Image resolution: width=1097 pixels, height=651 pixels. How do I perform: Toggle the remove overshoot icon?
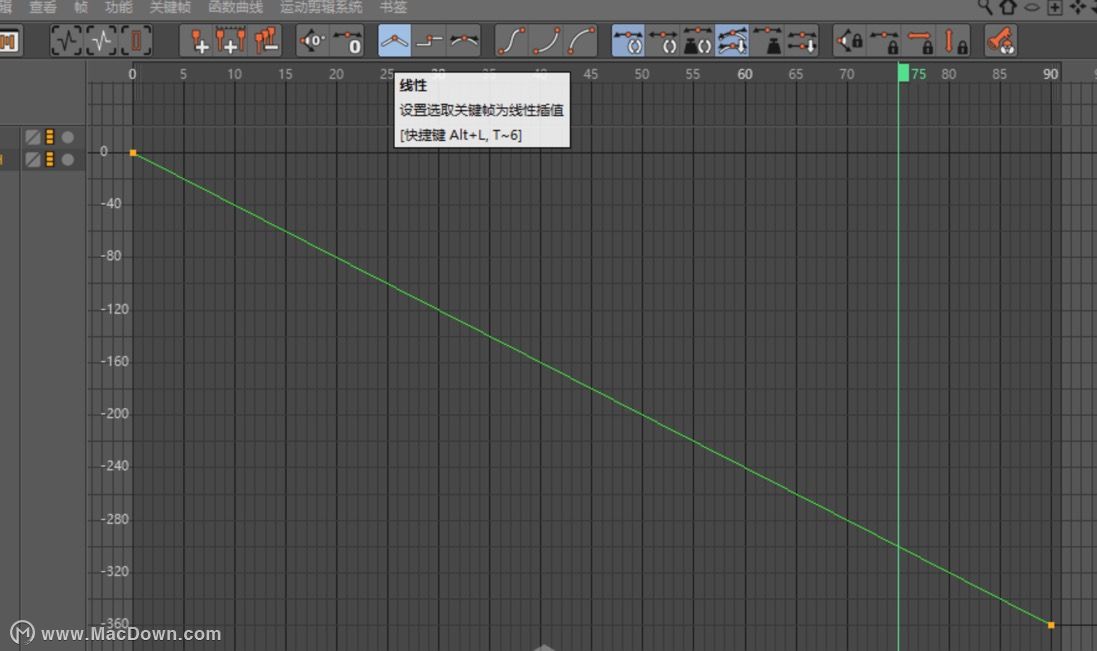(732, 41)
